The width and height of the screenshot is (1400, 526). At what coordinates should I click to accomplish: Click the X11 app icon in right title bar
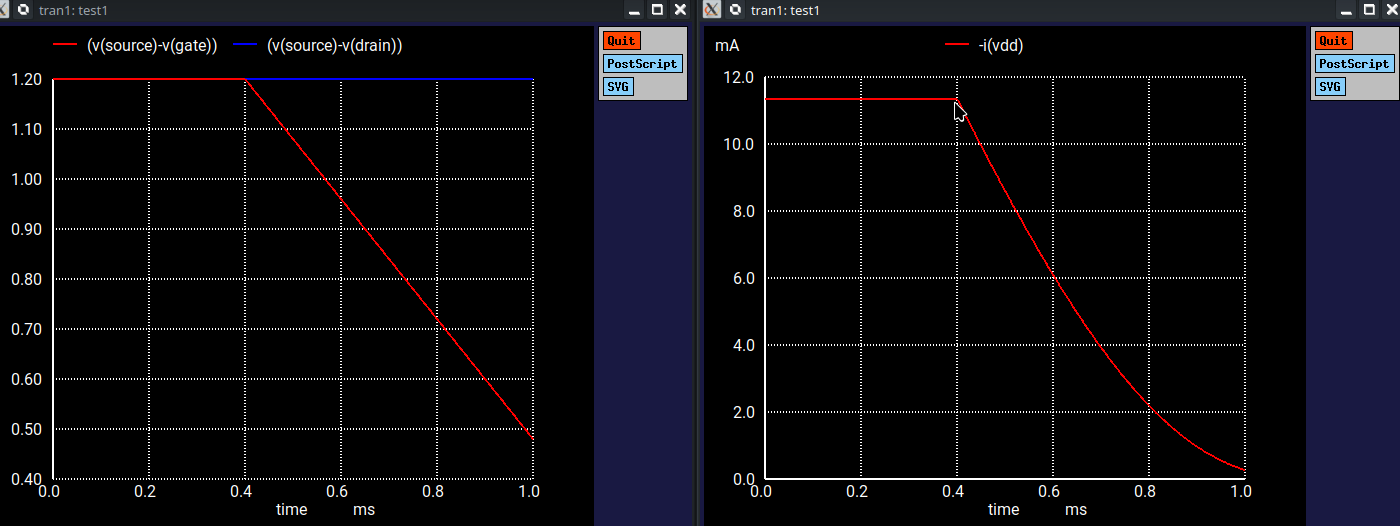712,10
